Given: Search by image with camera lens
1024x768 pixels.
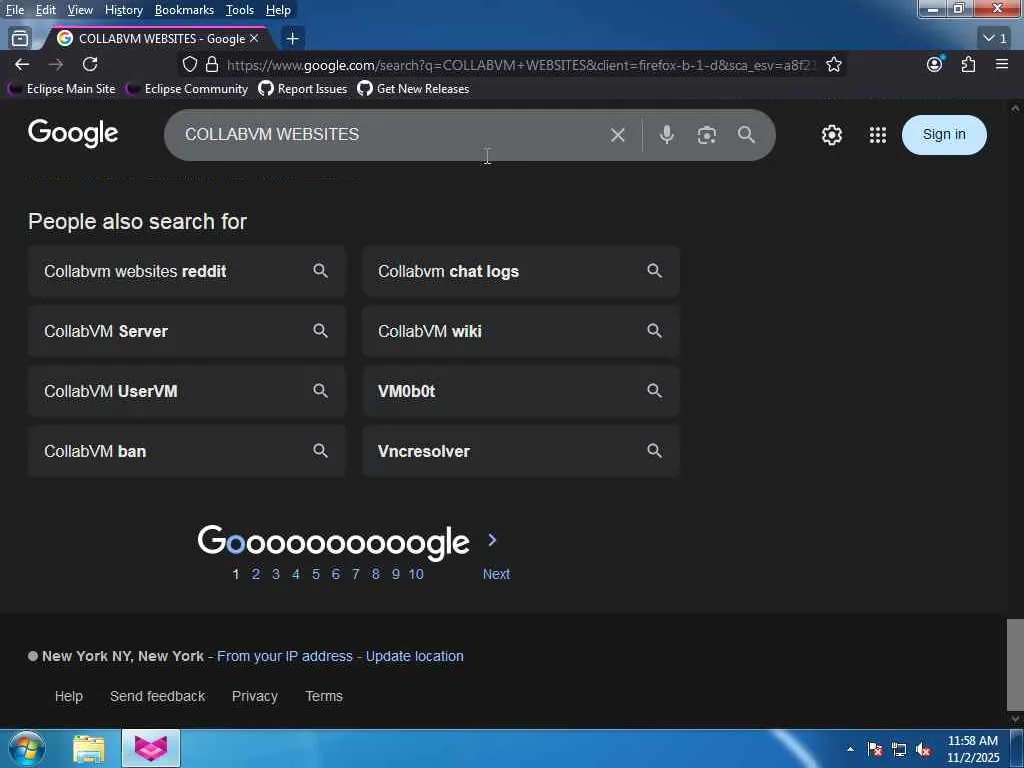Looking at the screenshot, I should (x=707, y=135).
